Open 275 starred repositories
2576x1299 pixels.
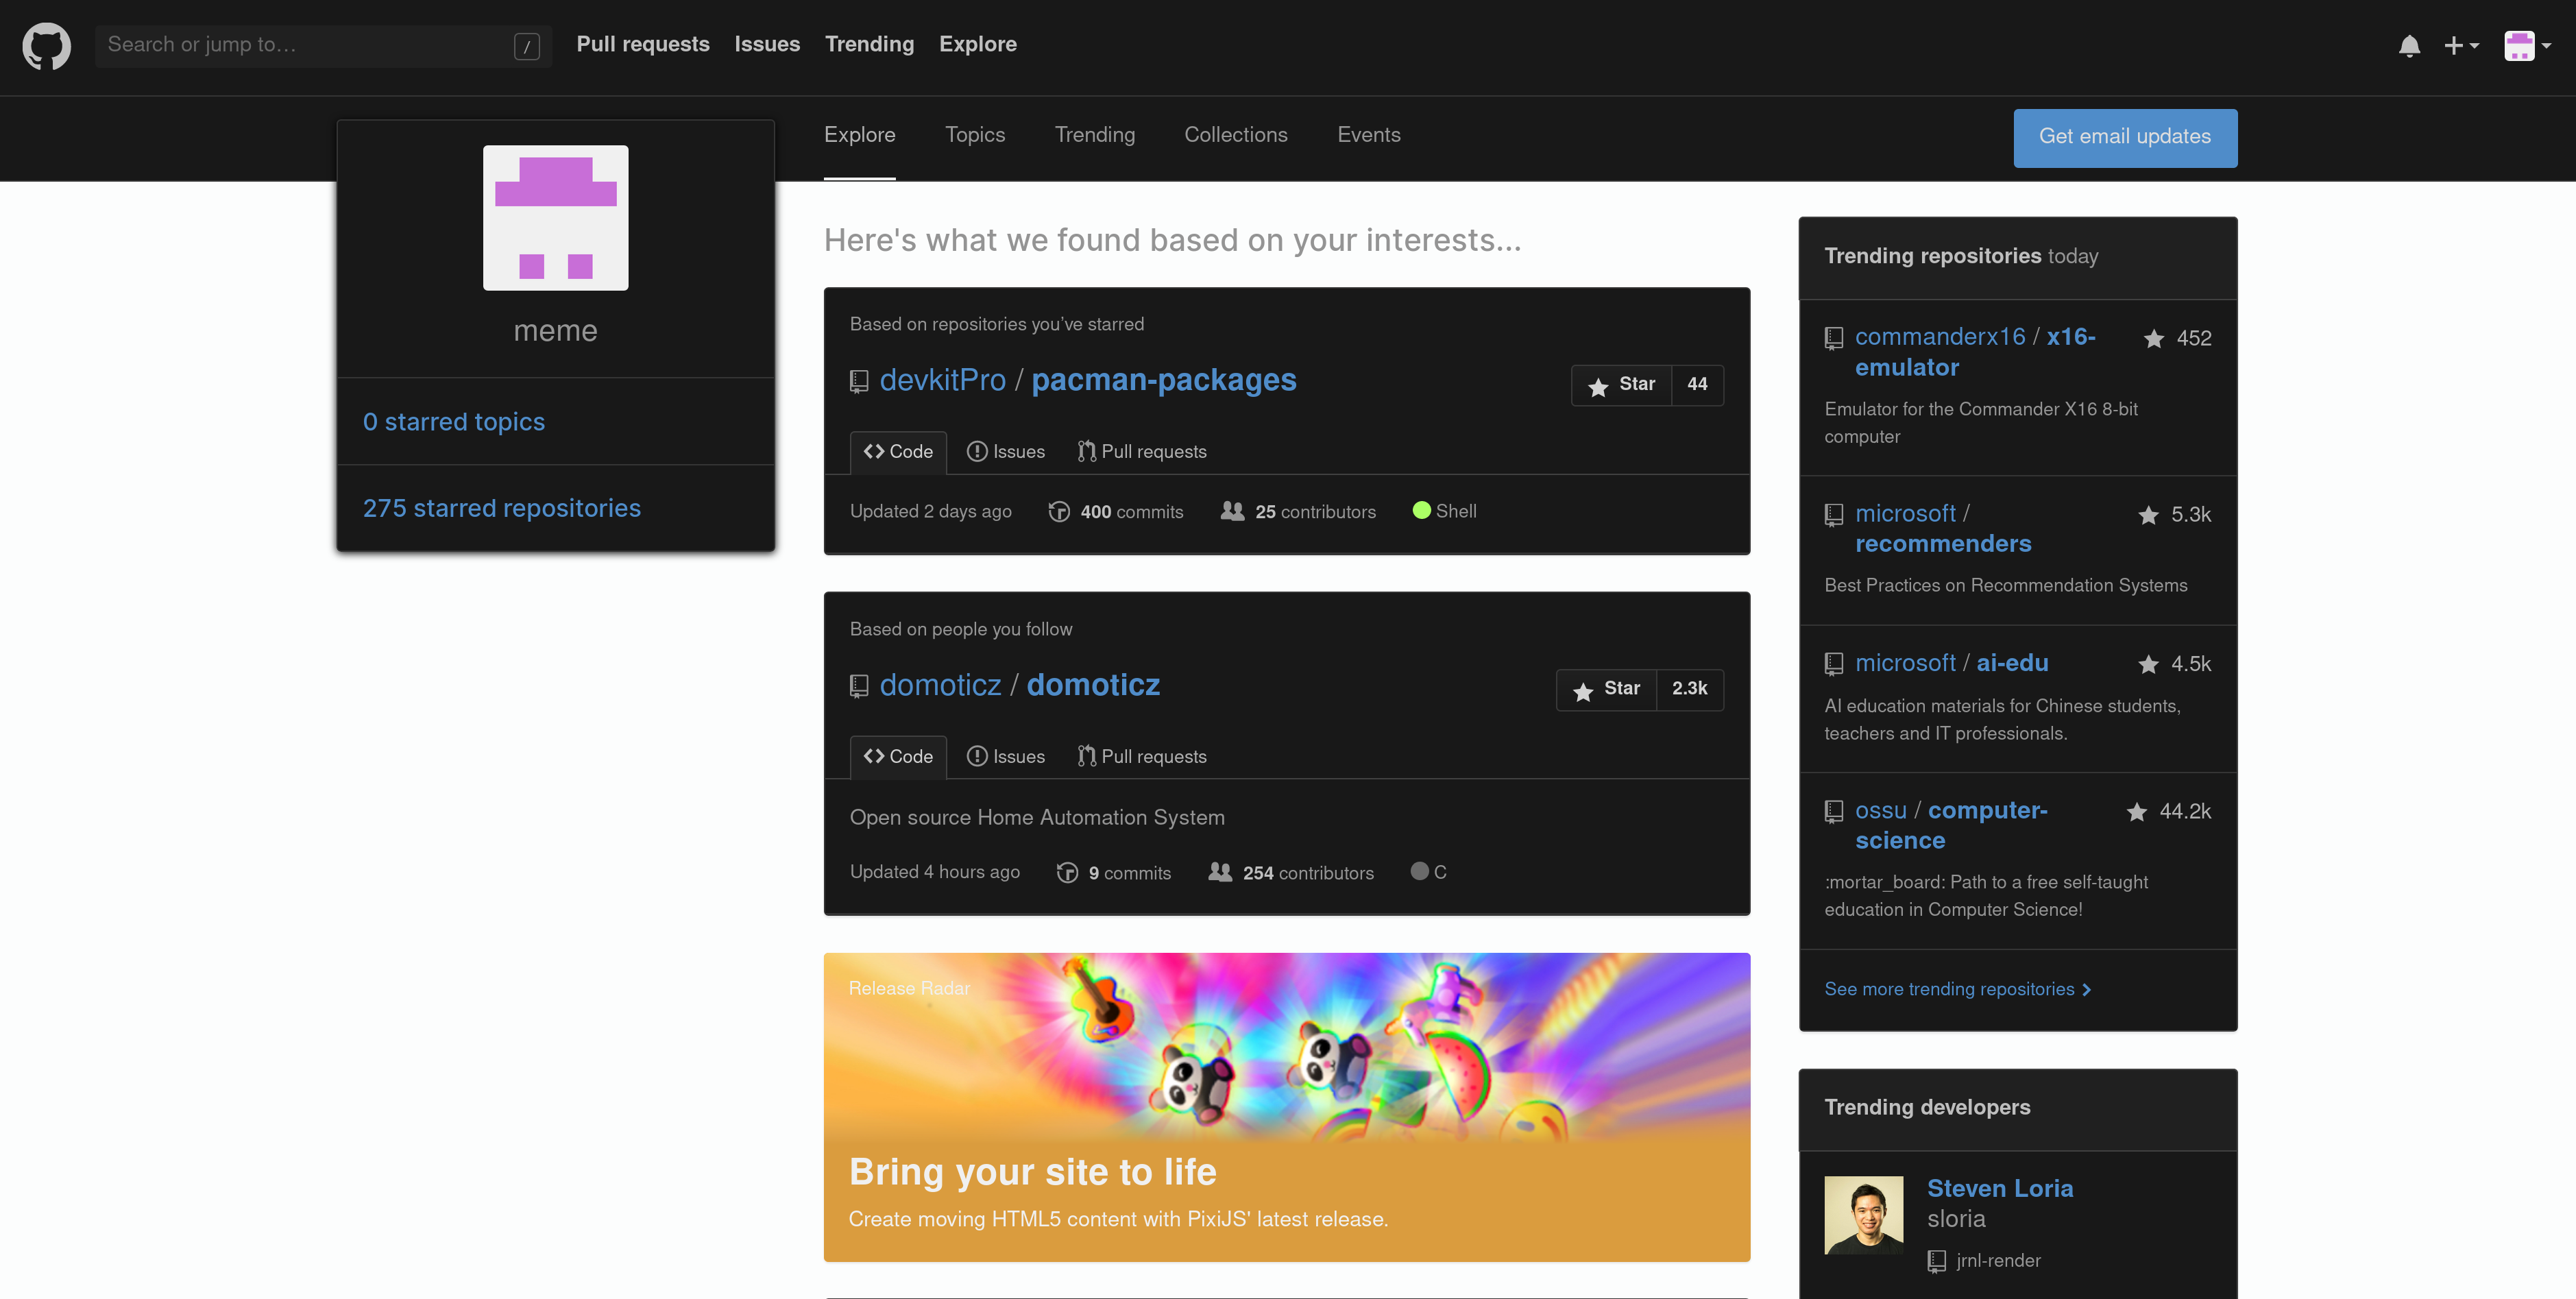[x=502, y=508]
